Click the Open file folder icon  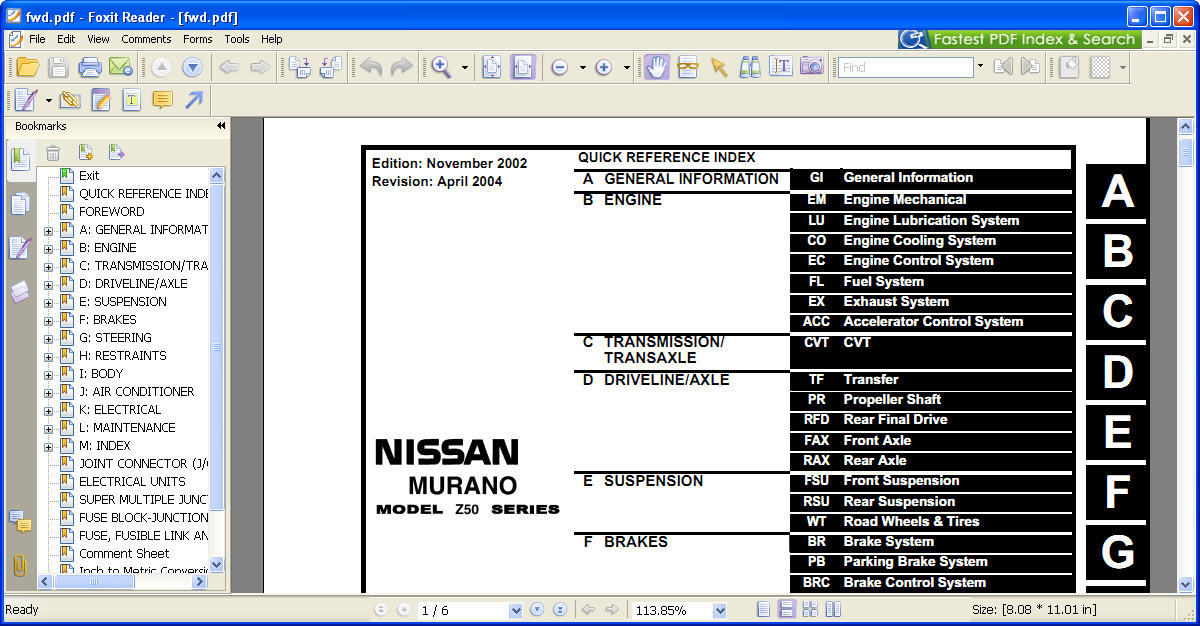27,68
